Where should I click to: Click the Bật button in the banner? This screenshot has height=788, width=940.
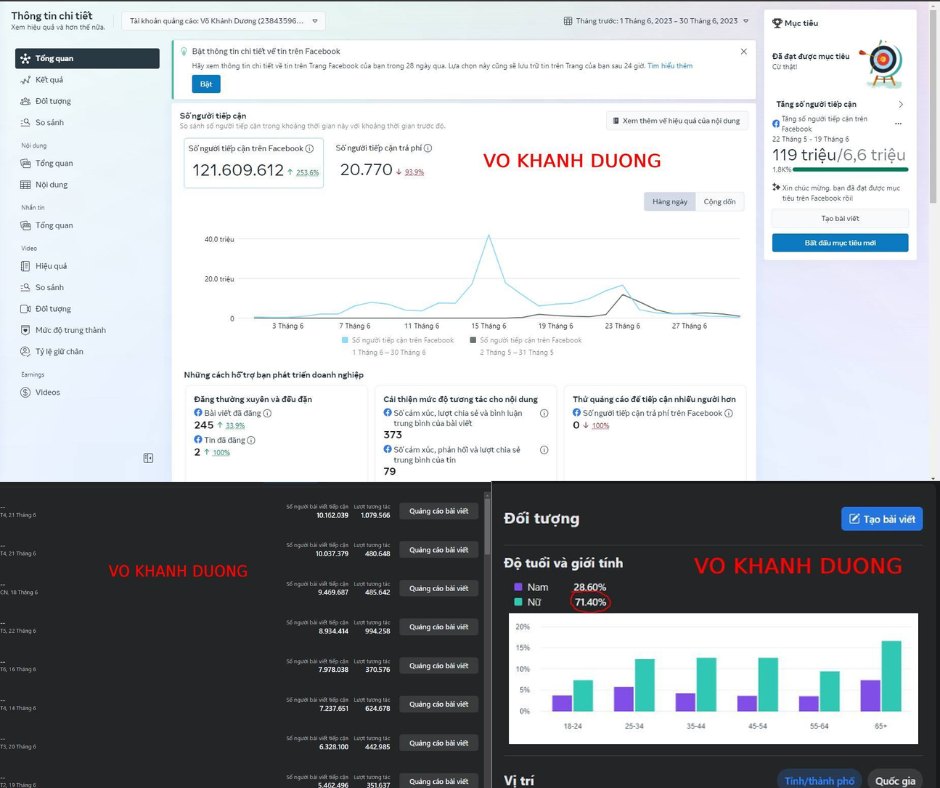pyautogui.click(x=206, y=84)
